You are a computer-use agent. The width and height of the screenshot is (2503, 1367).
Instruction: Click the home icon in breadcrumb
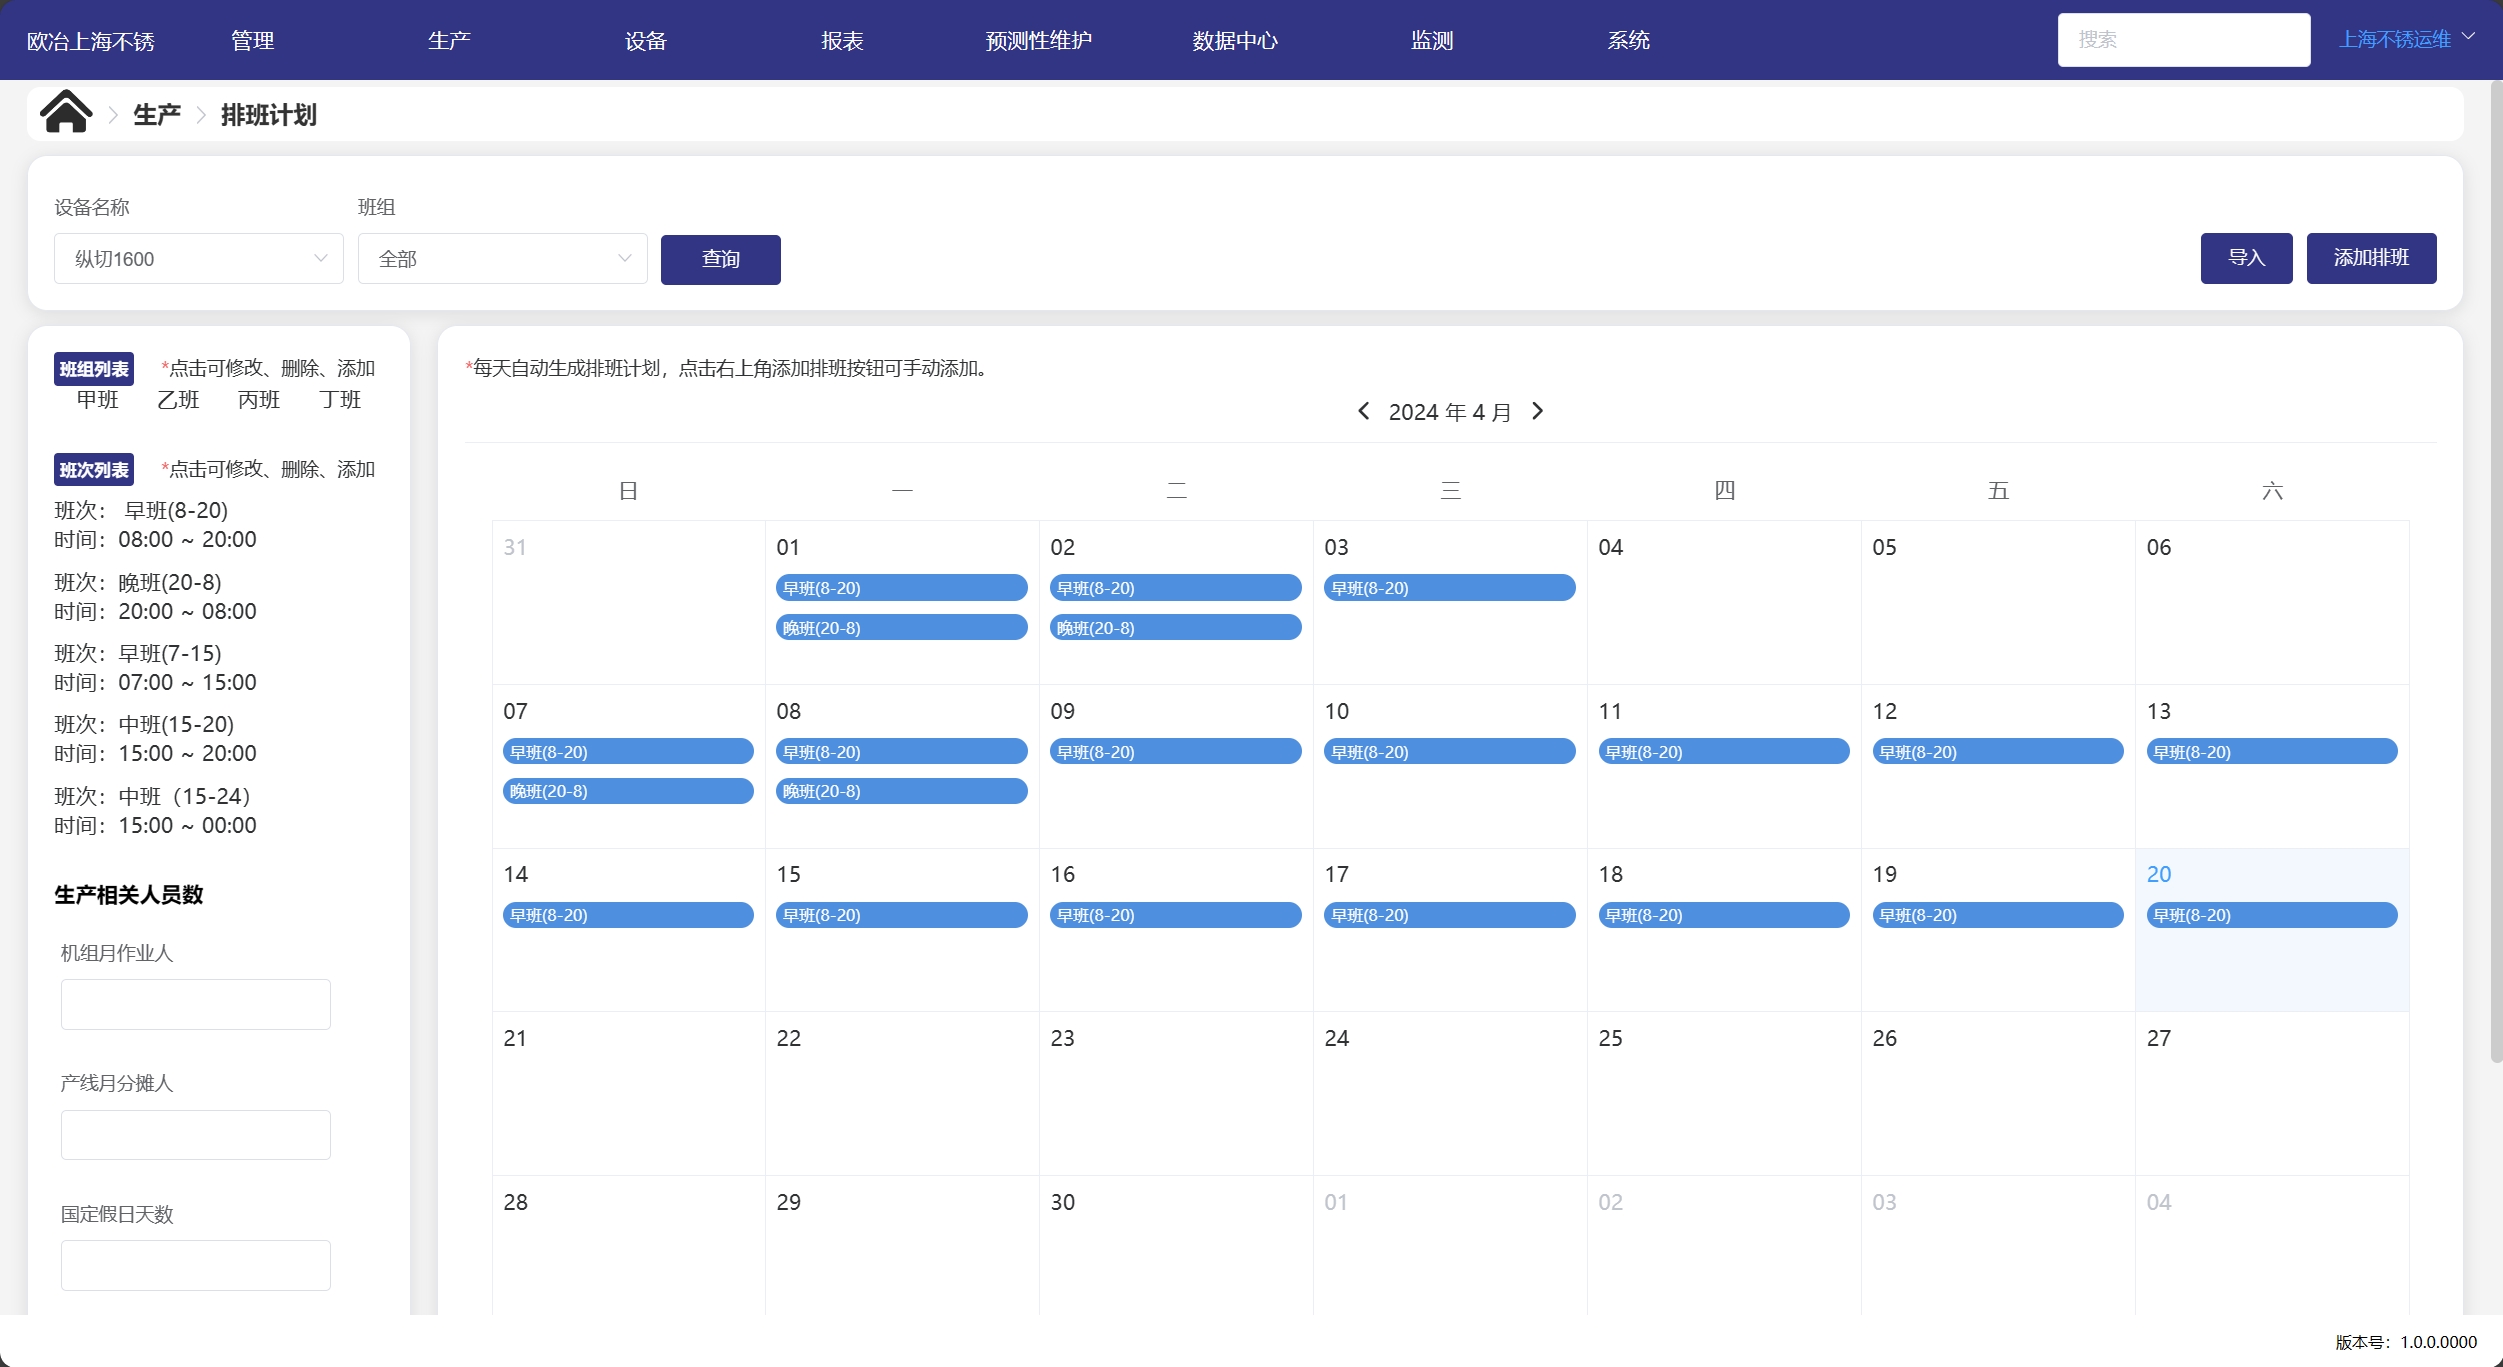tap(66, 112)
